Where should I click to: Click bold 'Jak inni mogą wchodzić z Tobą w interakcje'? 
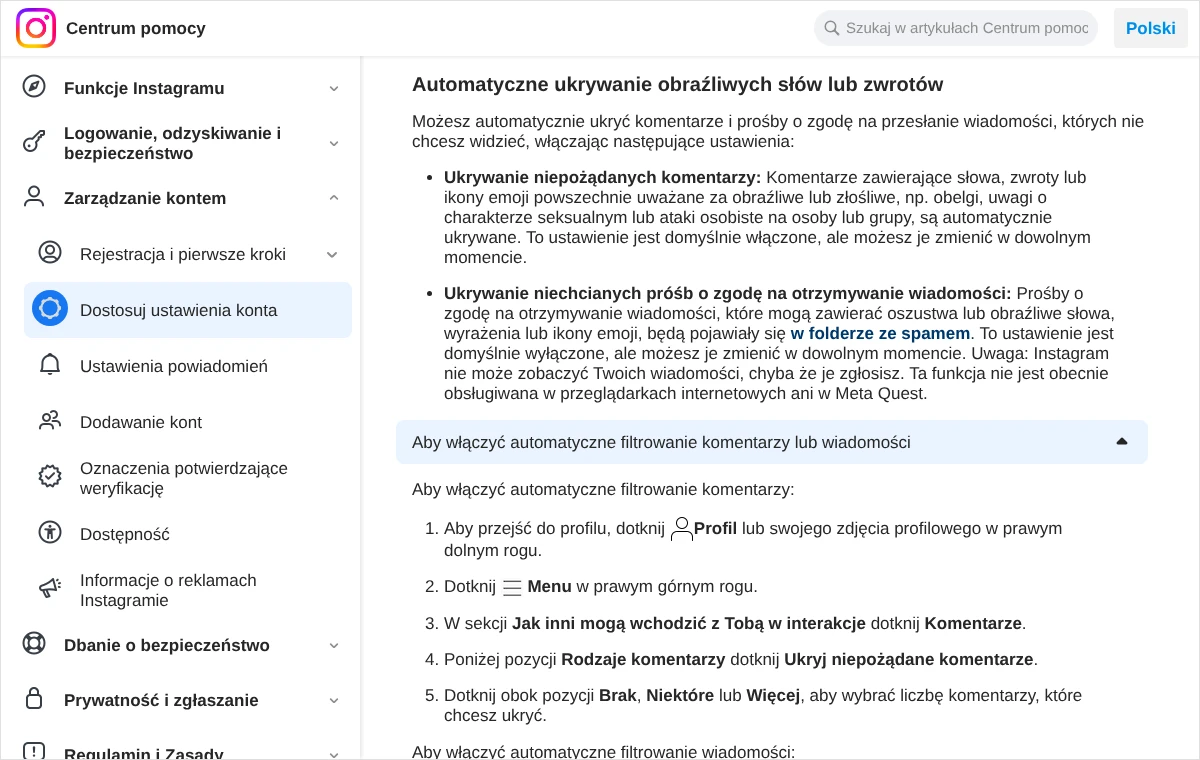pyautogui.click(x=689, y=623)
